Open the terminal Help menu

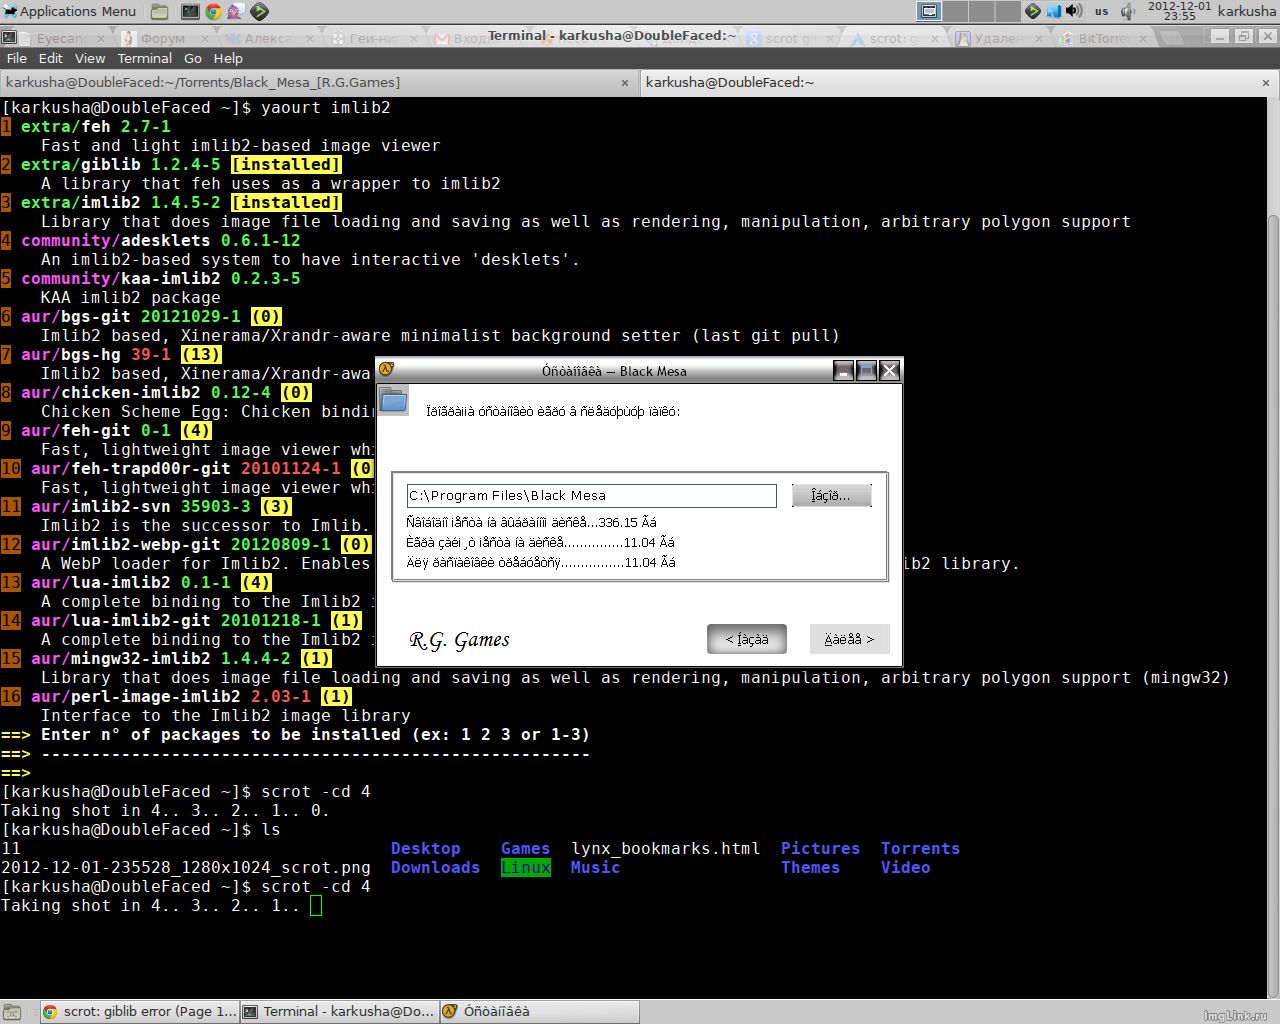(x=228, y=58)
